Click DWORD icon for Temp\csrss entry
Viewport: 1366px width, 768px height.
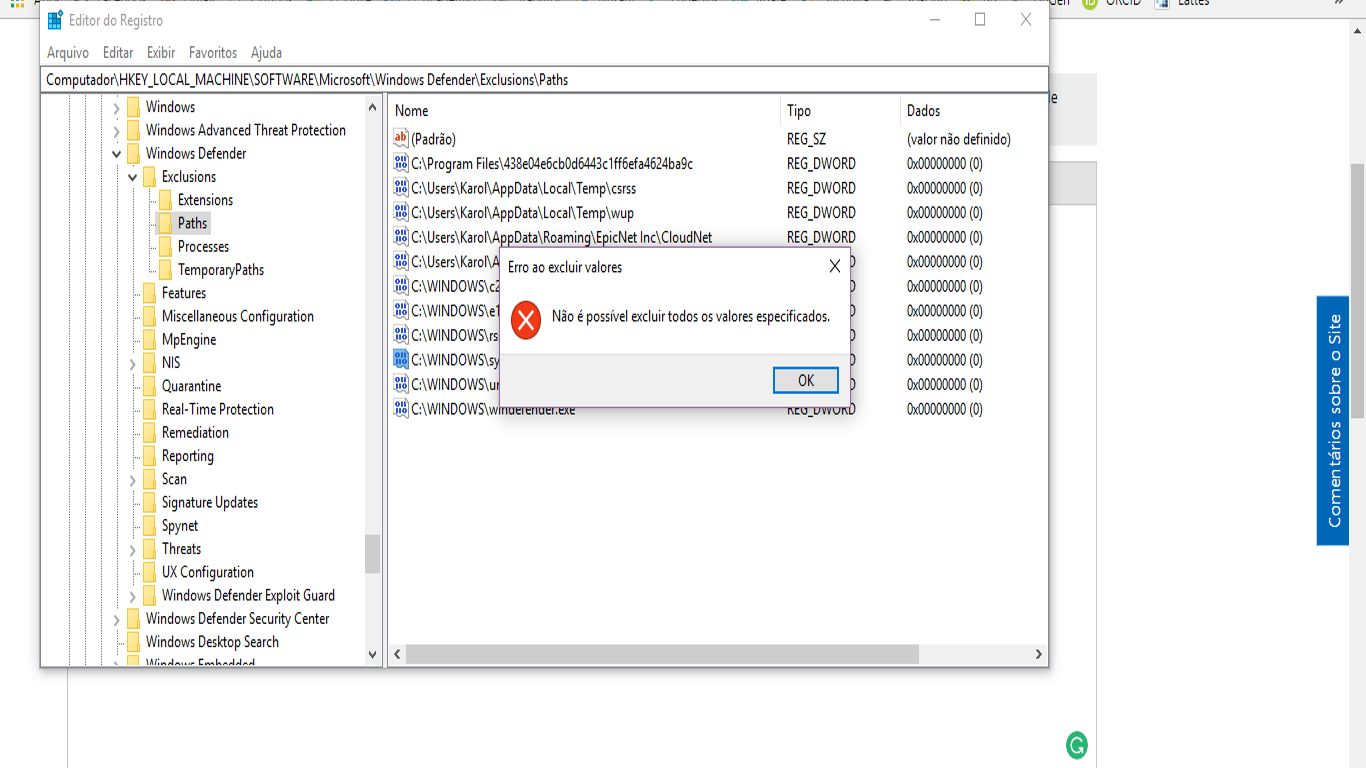pyautogui.click(x=401, y=188)
